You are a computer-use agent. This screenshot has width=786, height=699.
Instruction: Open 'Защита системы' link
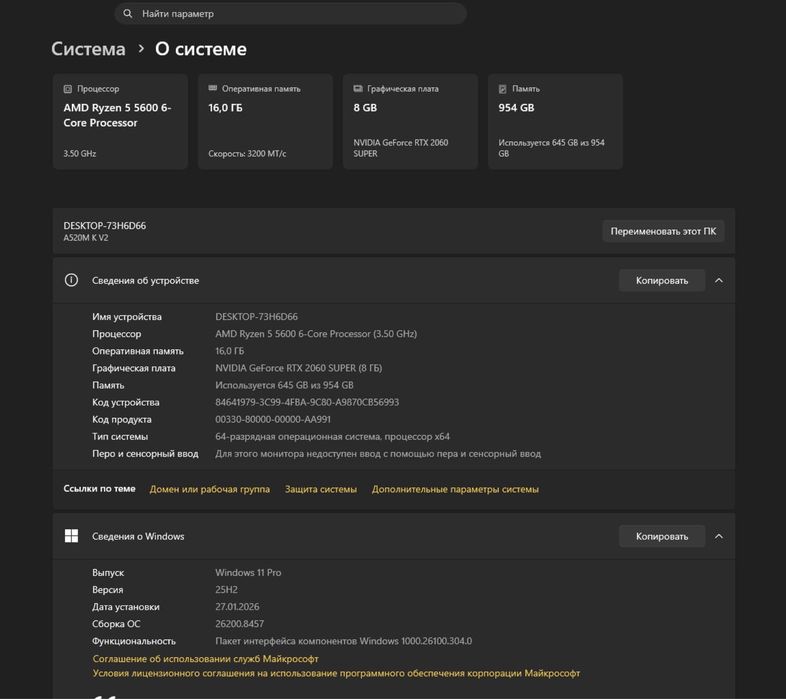(321, 489)
